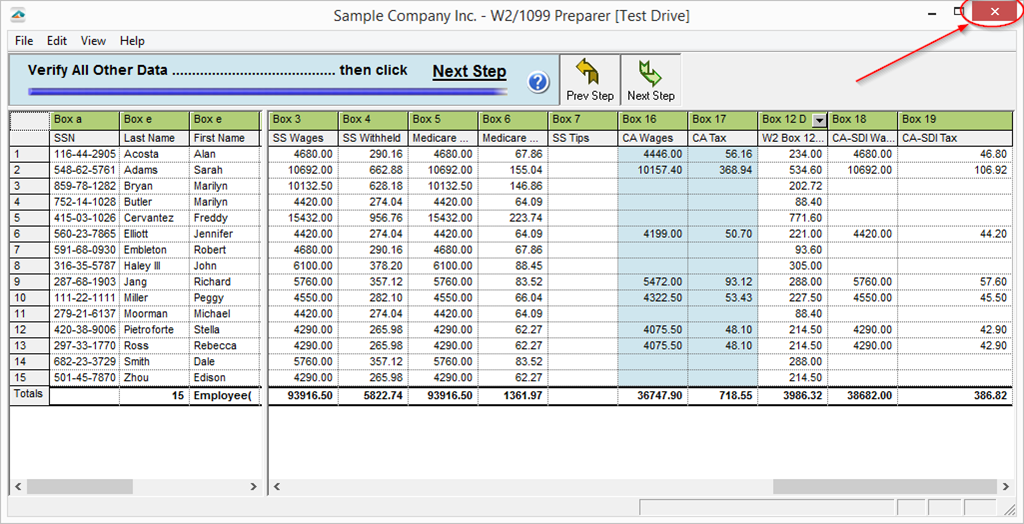
Task: Minimize the W2/1099 Preparer window
Action: (932, 14)
